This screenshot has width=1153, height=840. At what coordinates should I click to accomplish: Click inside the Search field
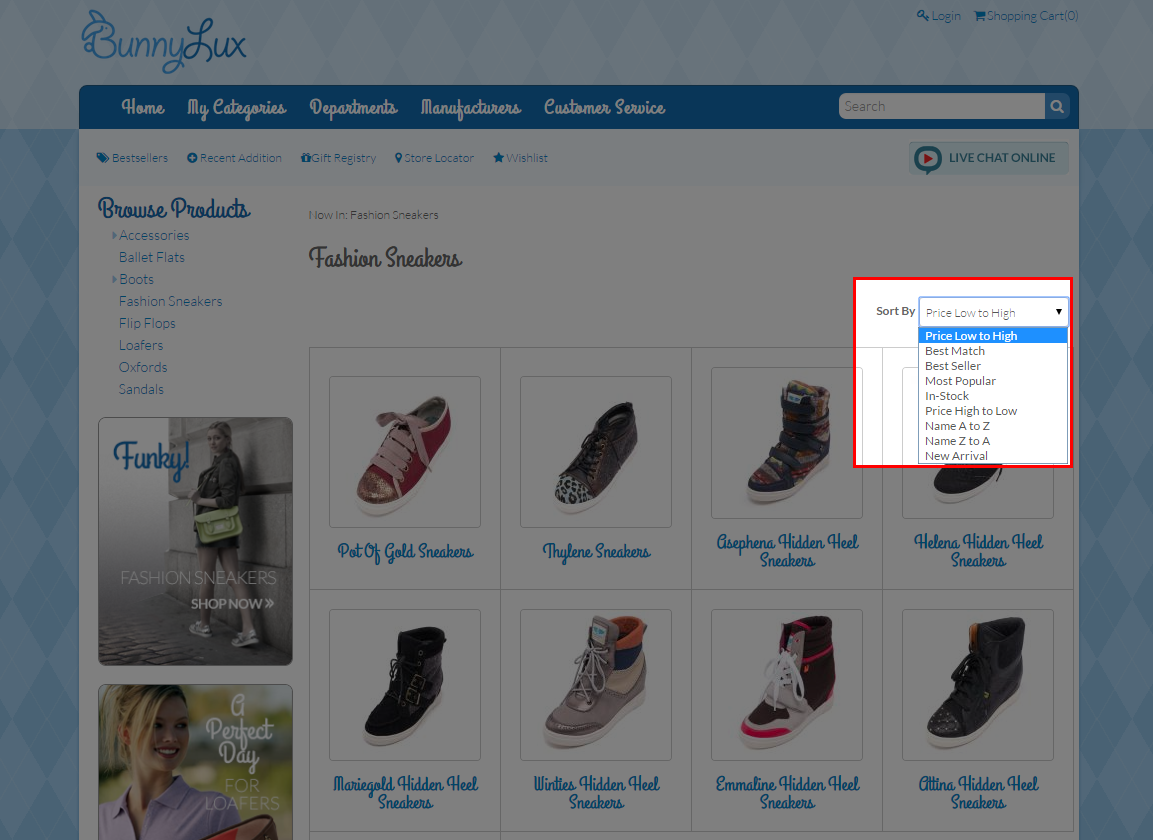click(x=941, y=107)
